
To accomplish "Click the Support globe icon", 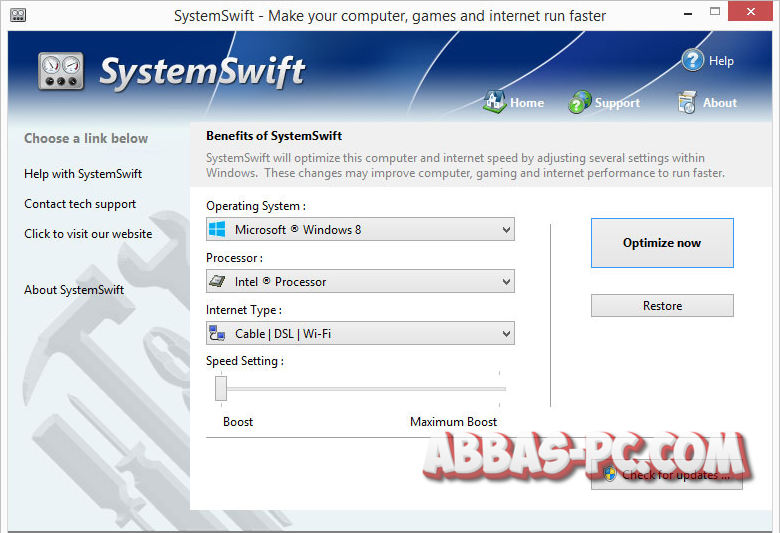I will pyautogui.click(x=580, y=102).
